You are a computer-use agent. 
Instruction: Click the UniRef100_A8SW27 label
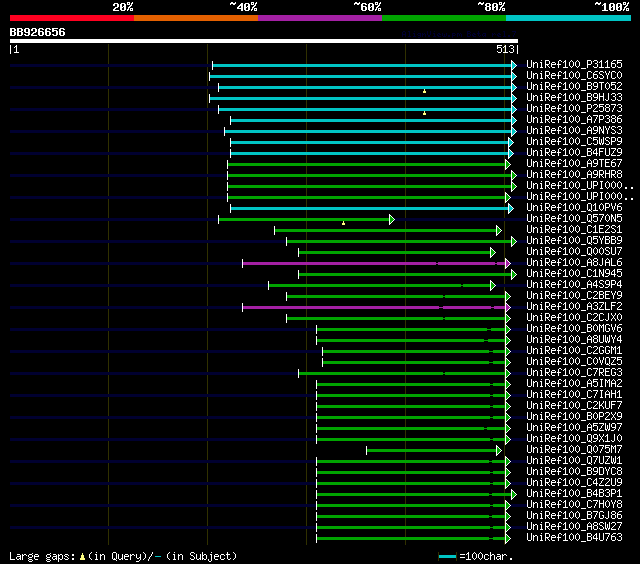(x=574, y=527)
